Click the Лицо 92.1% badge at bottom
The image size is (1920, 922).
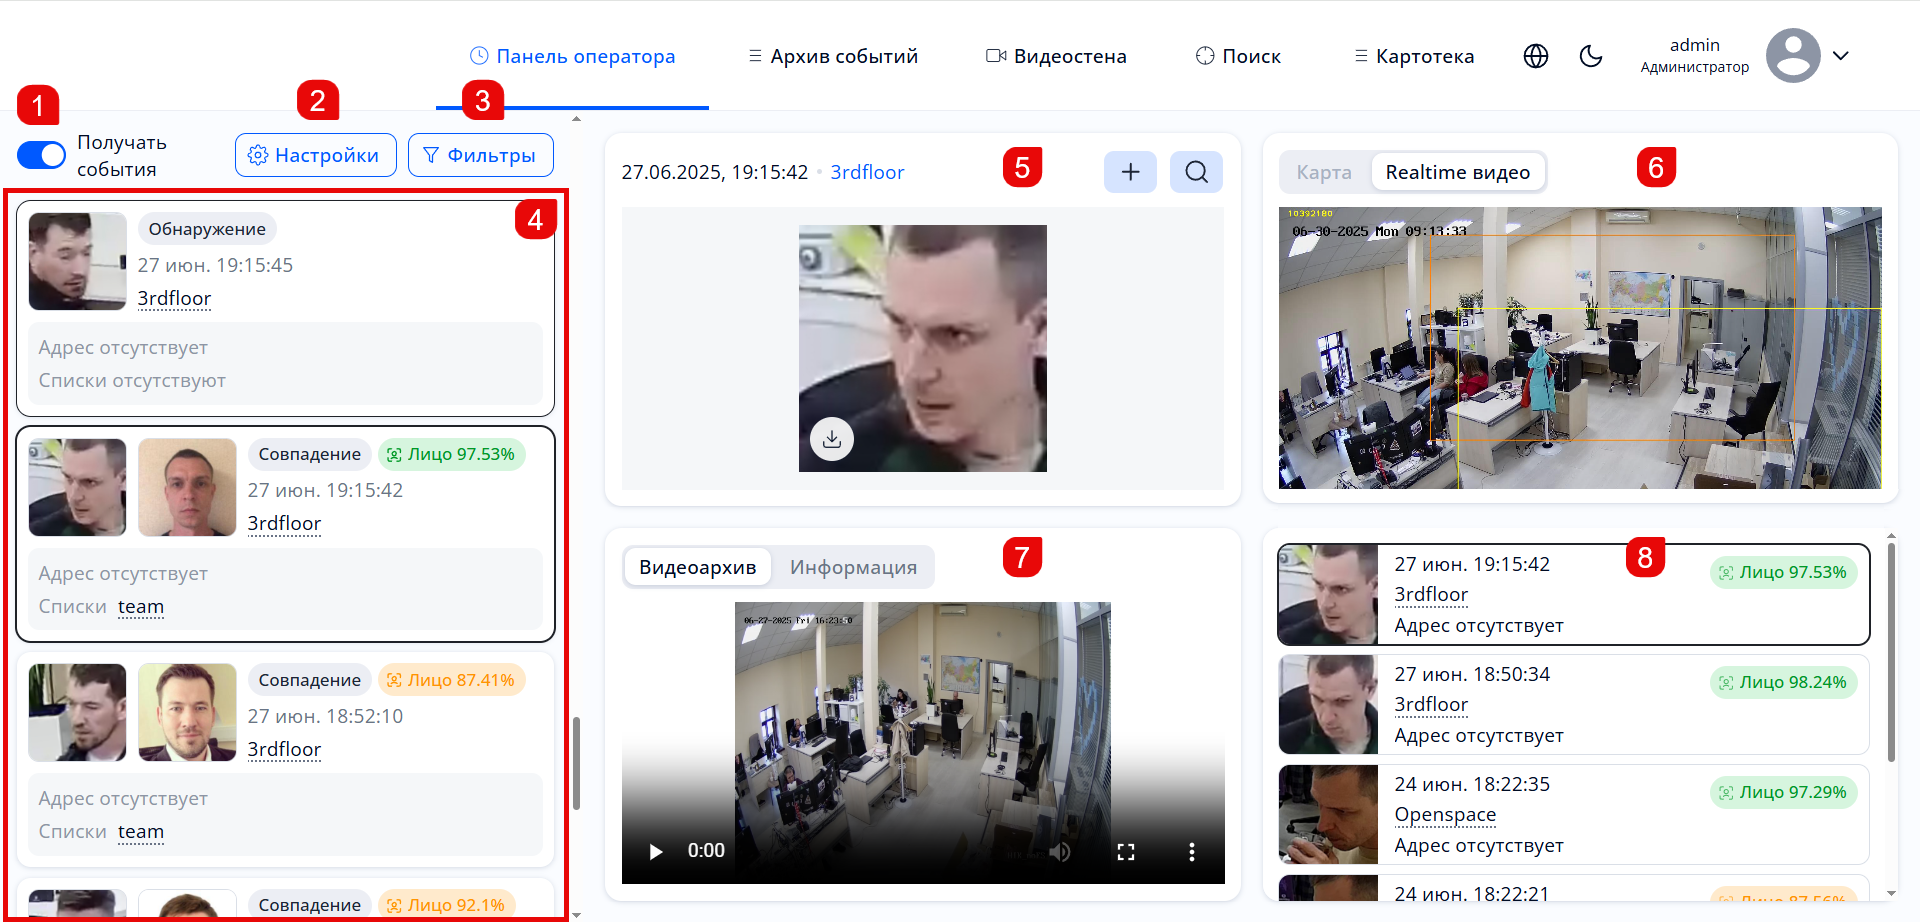(x=447, y=905)
